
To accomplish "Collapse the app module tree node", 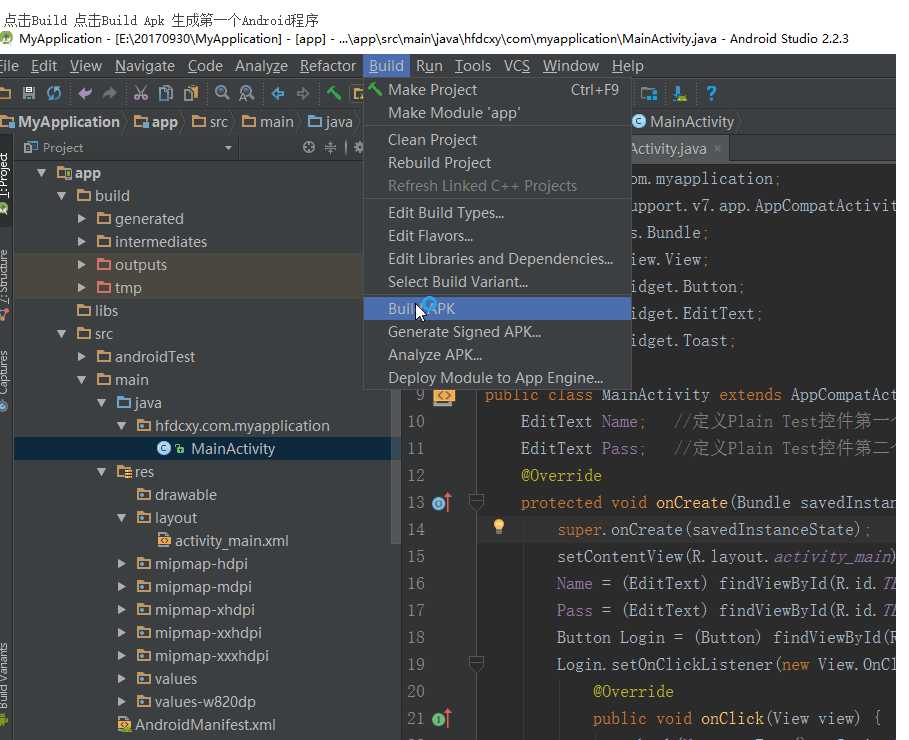I will 41,173.
